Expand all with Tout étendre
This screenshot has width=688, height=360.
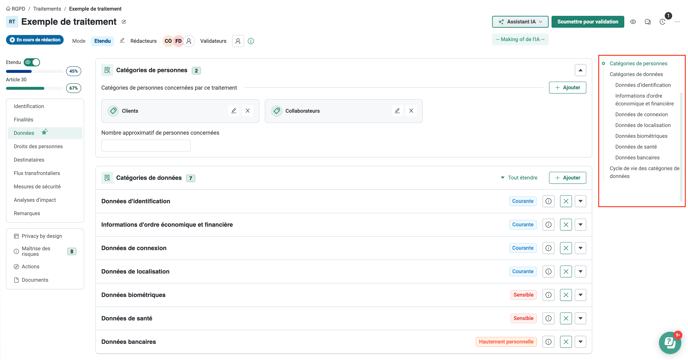click(519, 178)
